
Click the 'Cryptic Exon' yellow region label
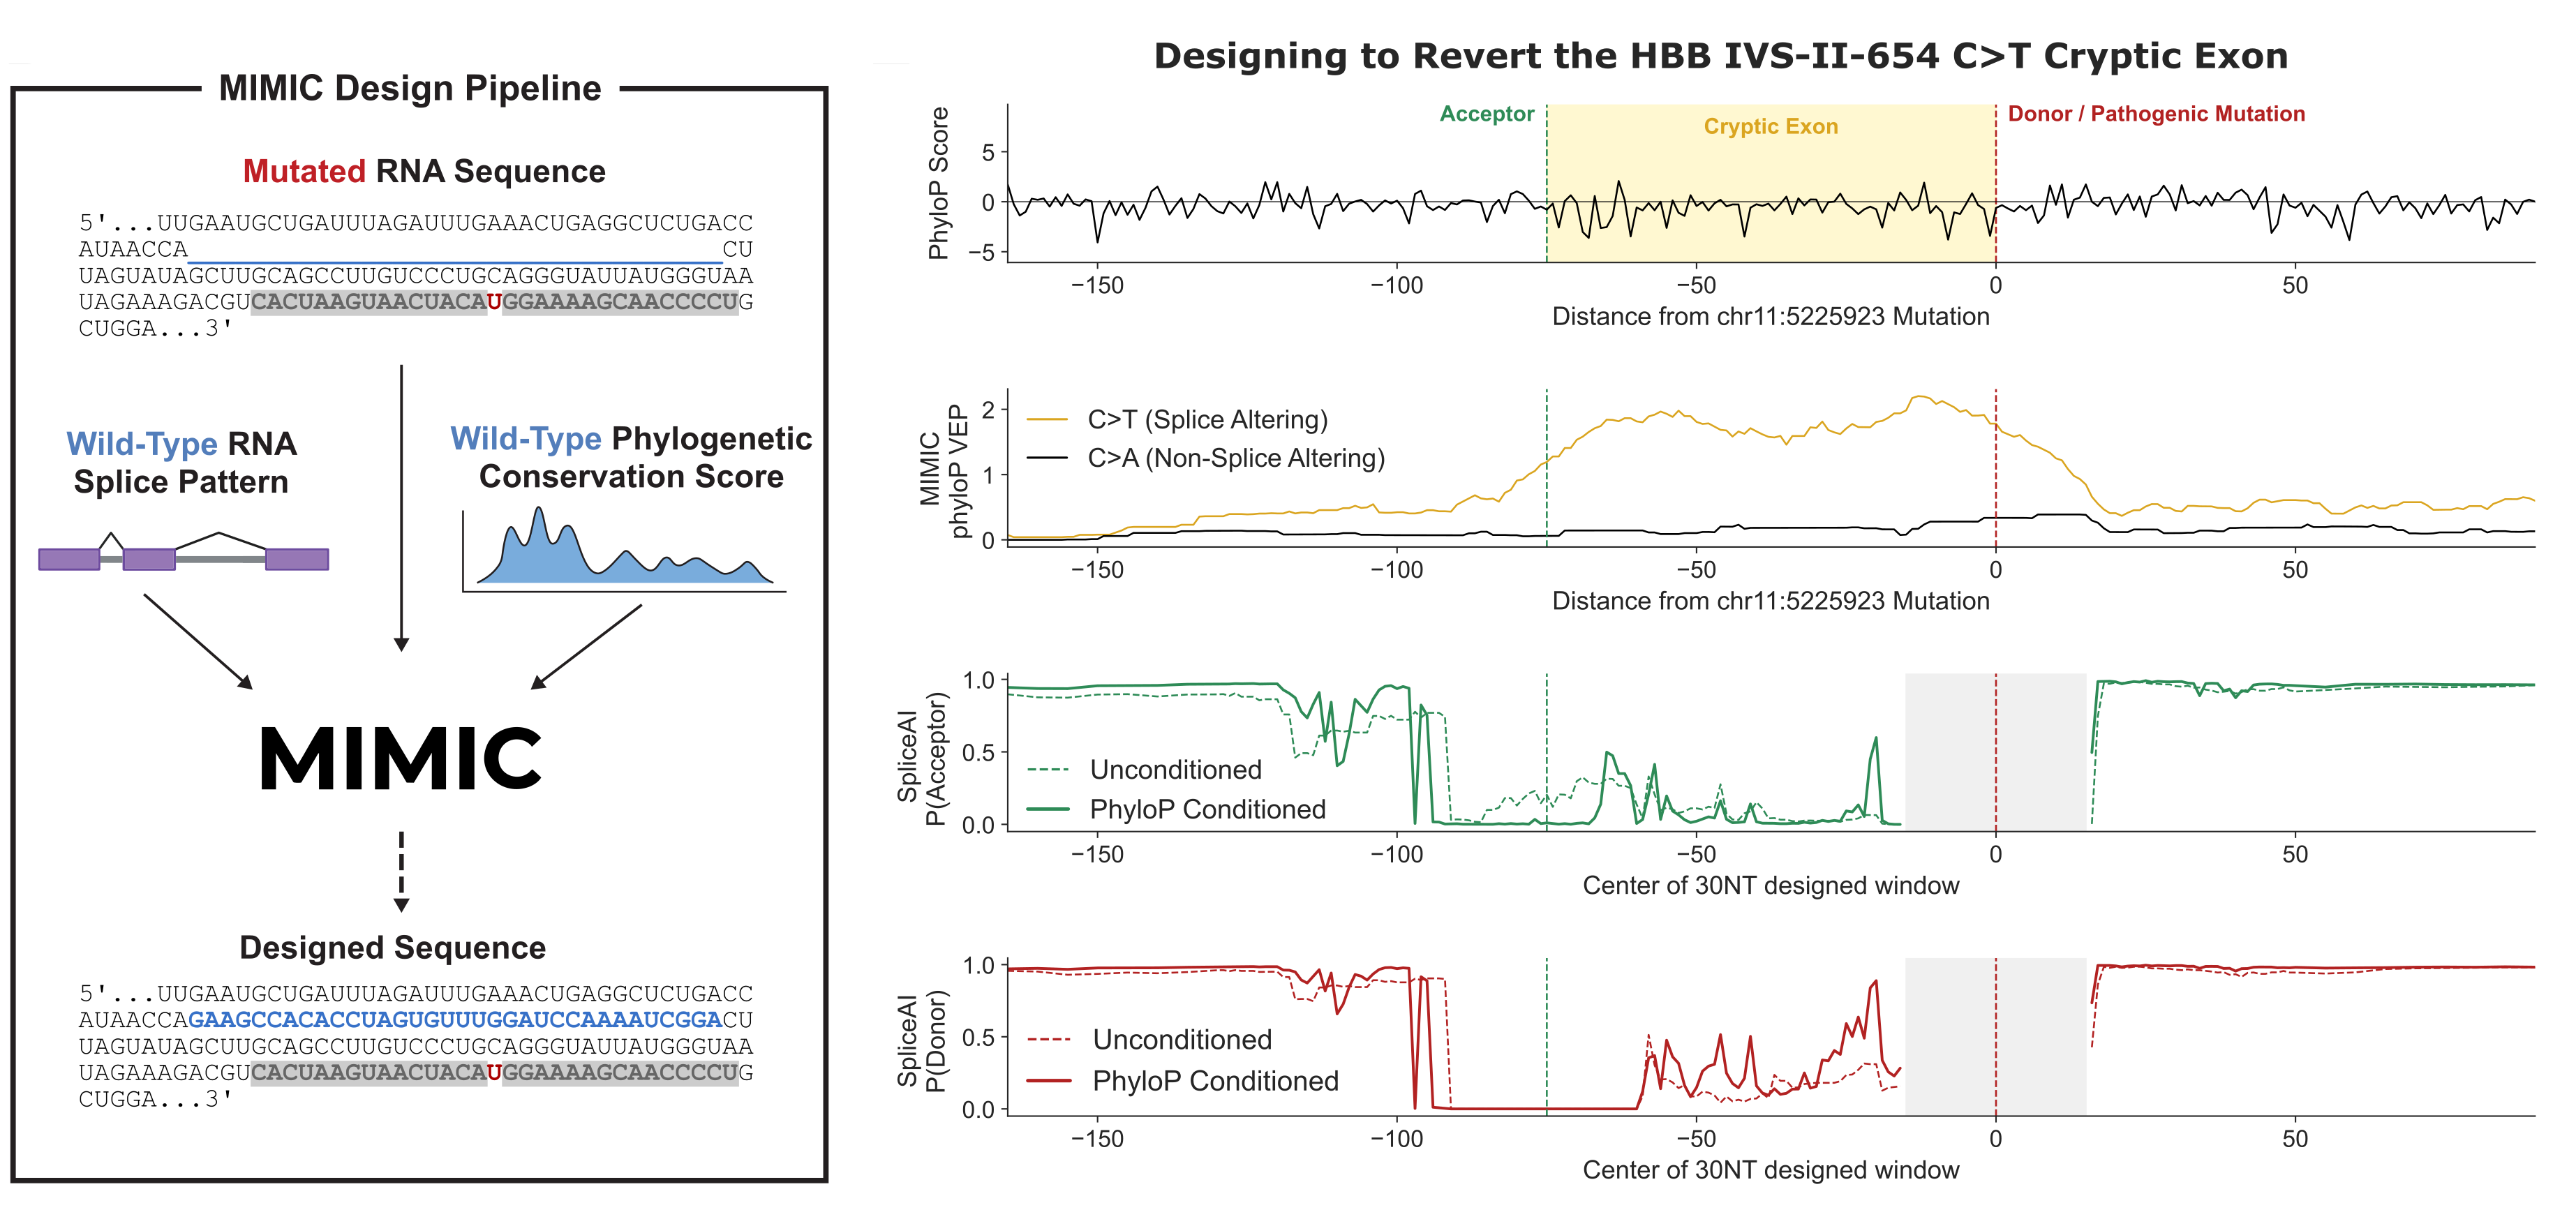[x=1770, y=126]
